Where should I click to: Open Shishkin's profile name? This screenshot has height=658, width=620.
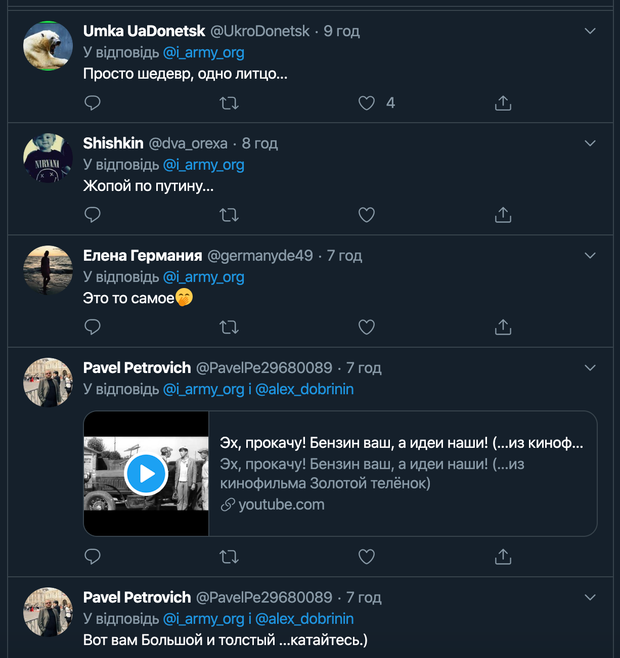click(112, 143)
